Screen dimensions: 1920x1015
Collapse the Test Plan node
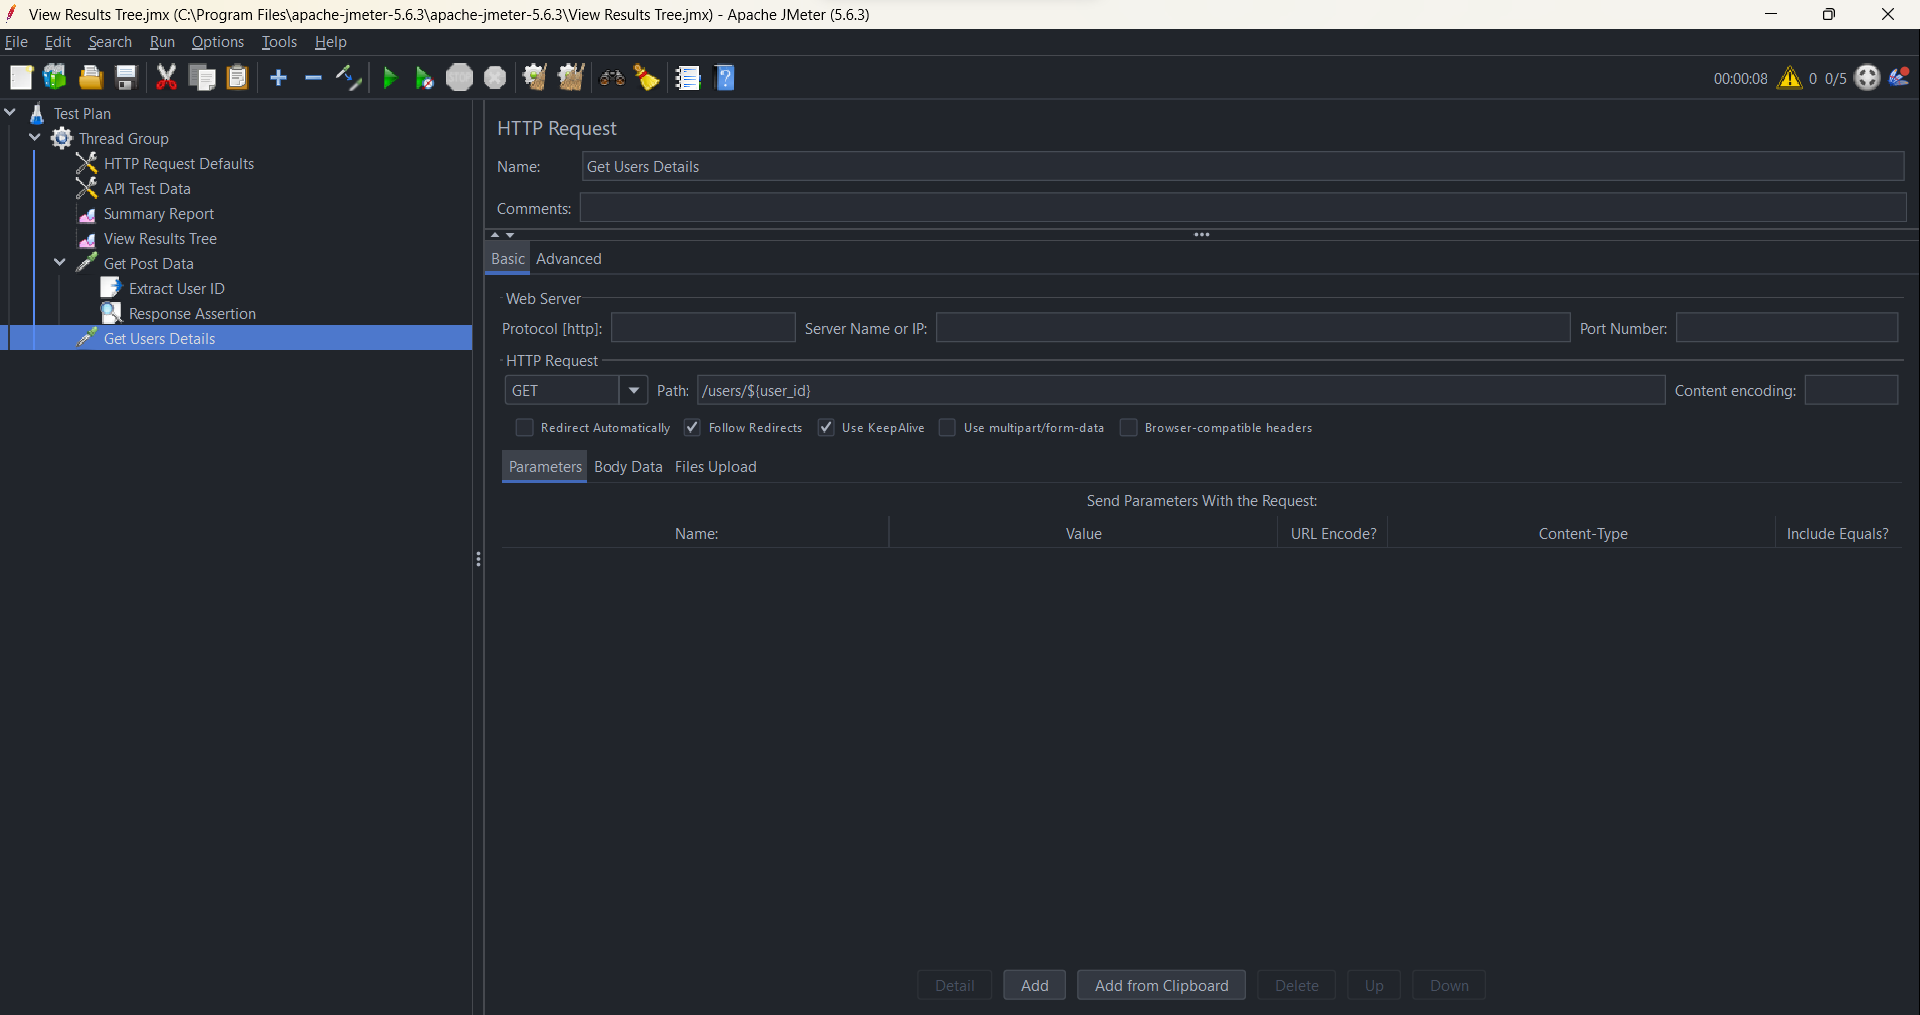point(10,112)
